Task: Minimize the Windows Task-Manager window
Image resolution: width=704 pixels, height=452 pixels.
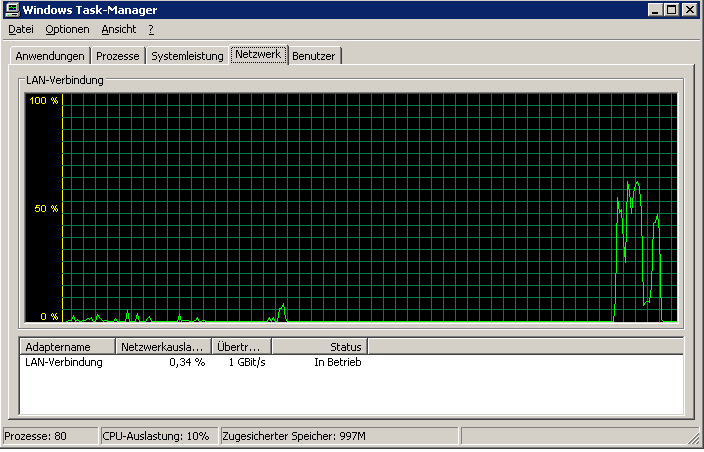Action: 656,10
